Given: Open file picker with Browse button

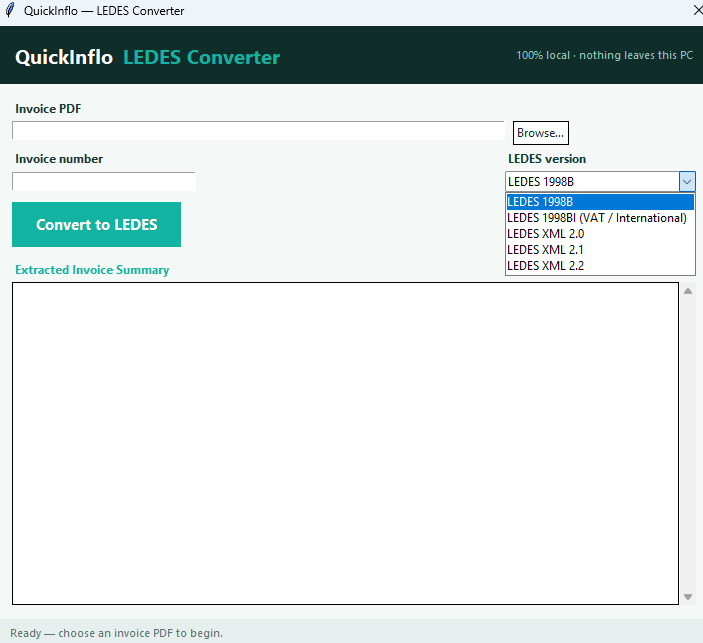Looking at the screenshot, I should (x=541, y=133).
